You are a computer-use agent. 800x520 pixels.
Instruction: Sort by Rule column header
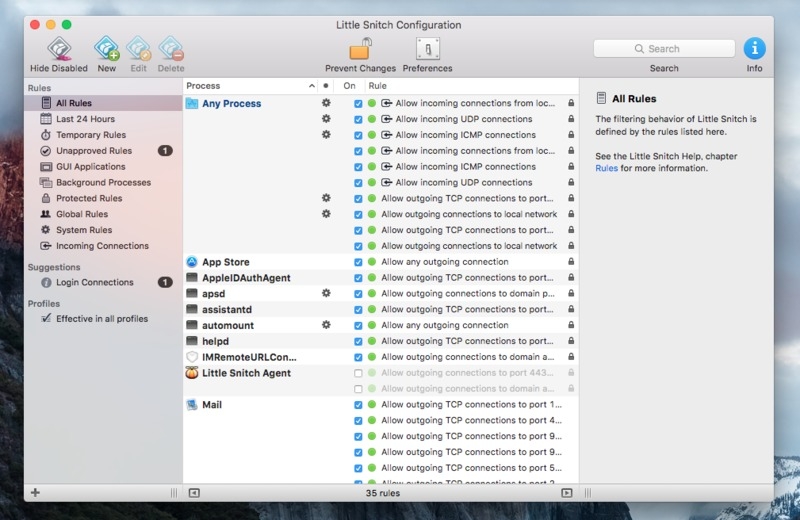pyautogui.click(x=472, y=86)
